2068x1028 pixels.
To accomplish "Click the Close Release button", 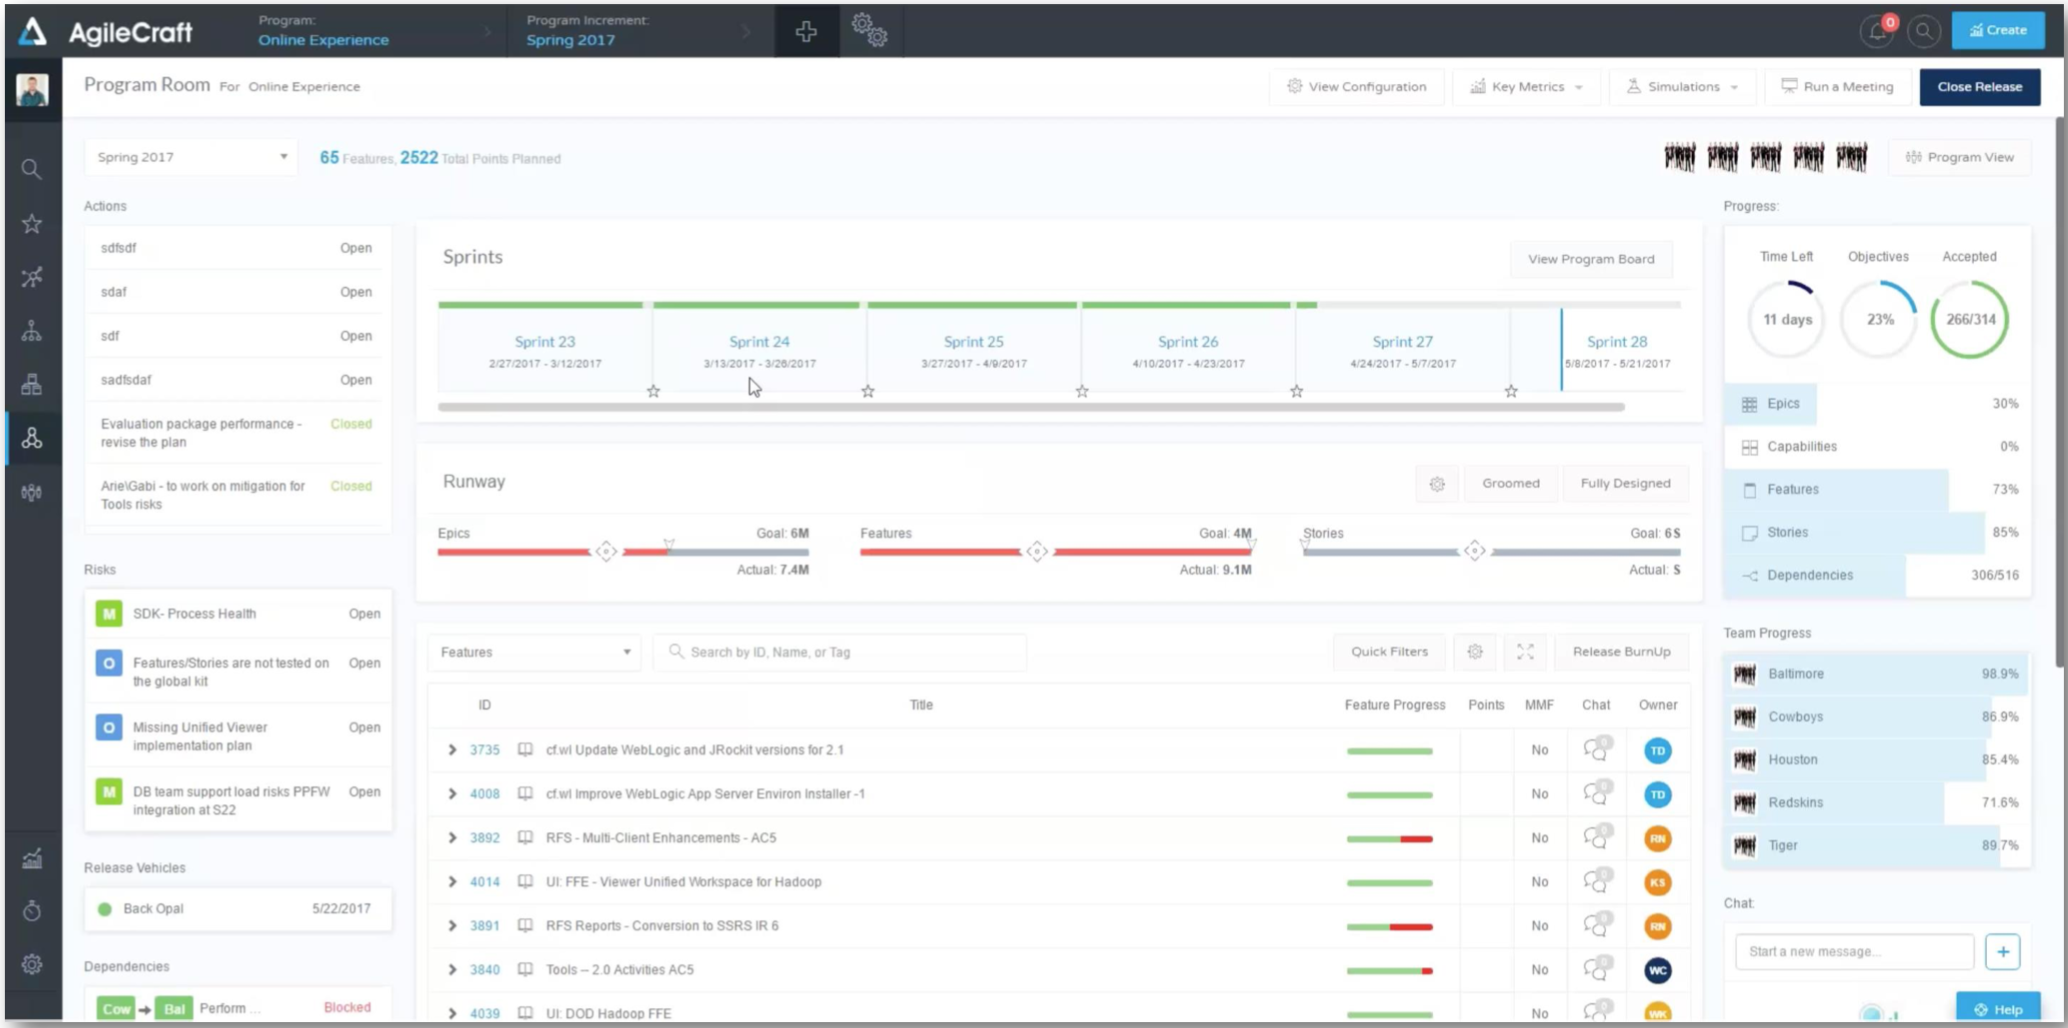I will pos(1979,87).
